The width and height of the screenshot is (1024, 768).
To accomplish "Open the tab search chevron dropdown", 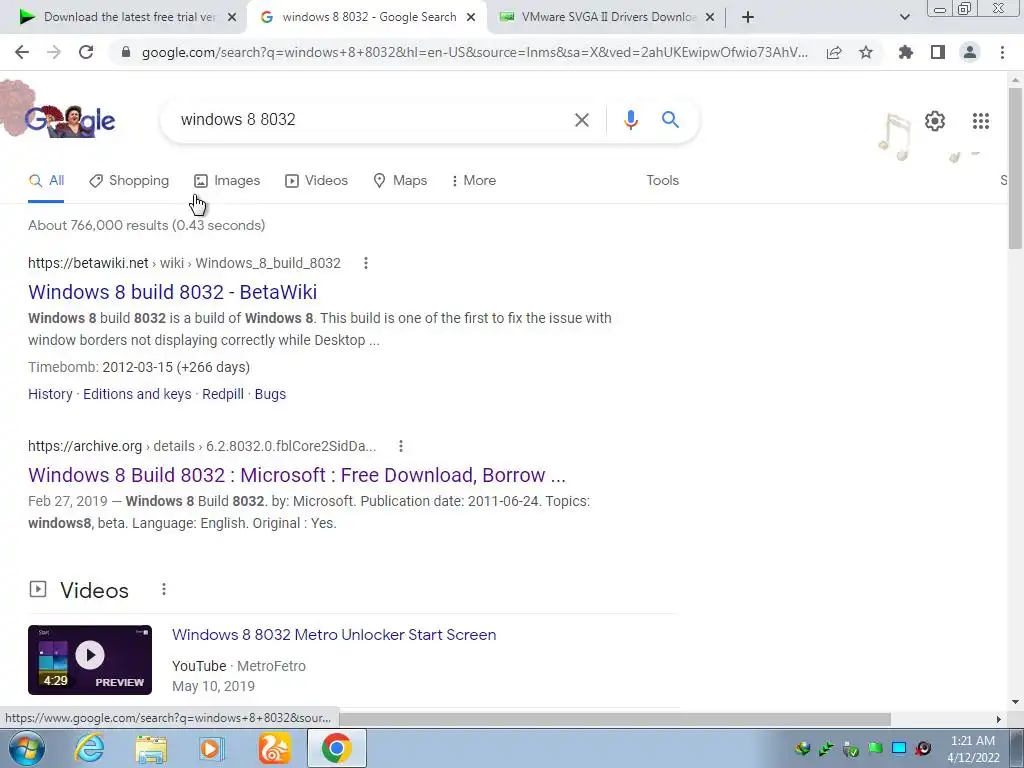I will tap(904, 17).
